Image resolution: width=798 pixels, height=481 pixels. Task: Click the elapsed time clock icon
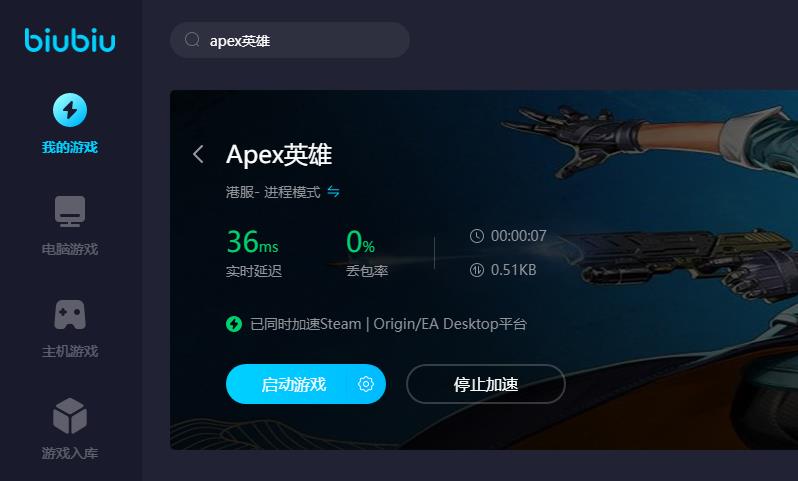point(477,236)
